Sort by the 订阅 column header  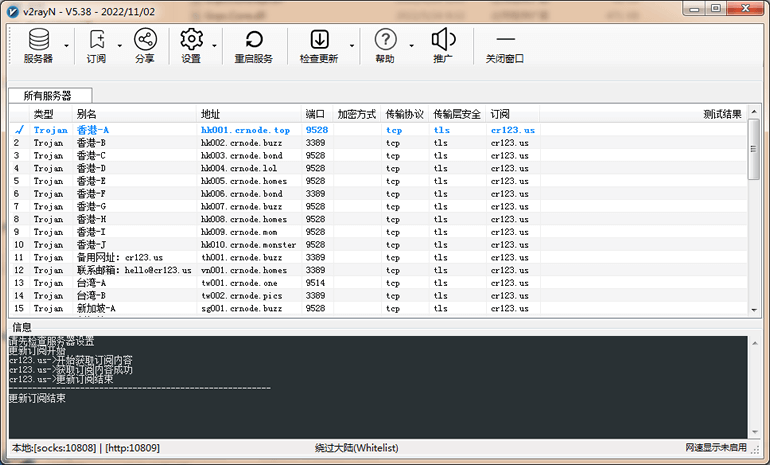[x=513, y=114]
